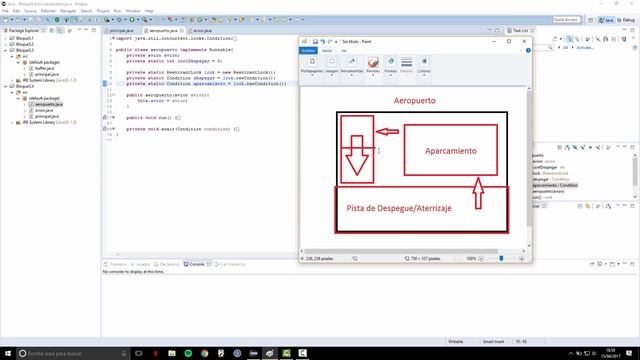Close the aeropuerto.java editor tab
The height and width of the screenshot is (360, 640).
[x=182, y=31]
